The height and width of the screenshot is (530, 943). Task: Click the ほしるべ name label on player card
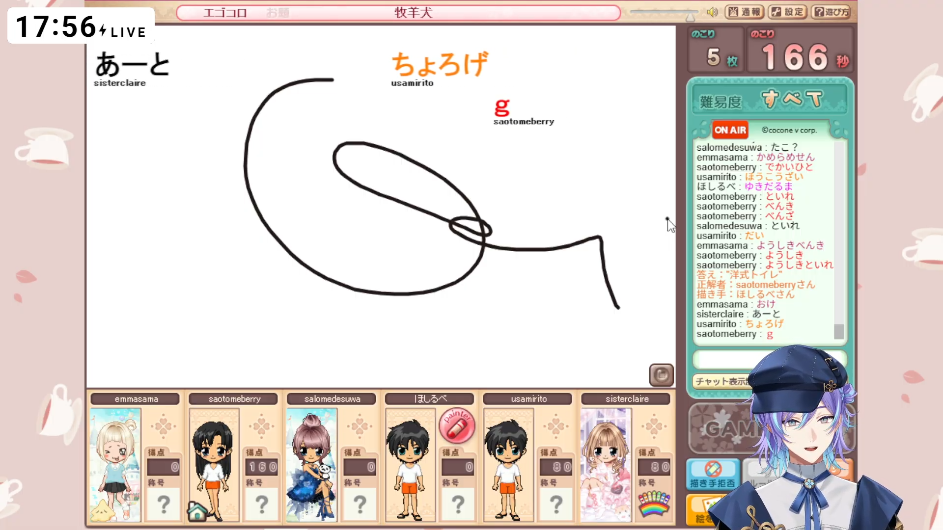coord(430,399)
